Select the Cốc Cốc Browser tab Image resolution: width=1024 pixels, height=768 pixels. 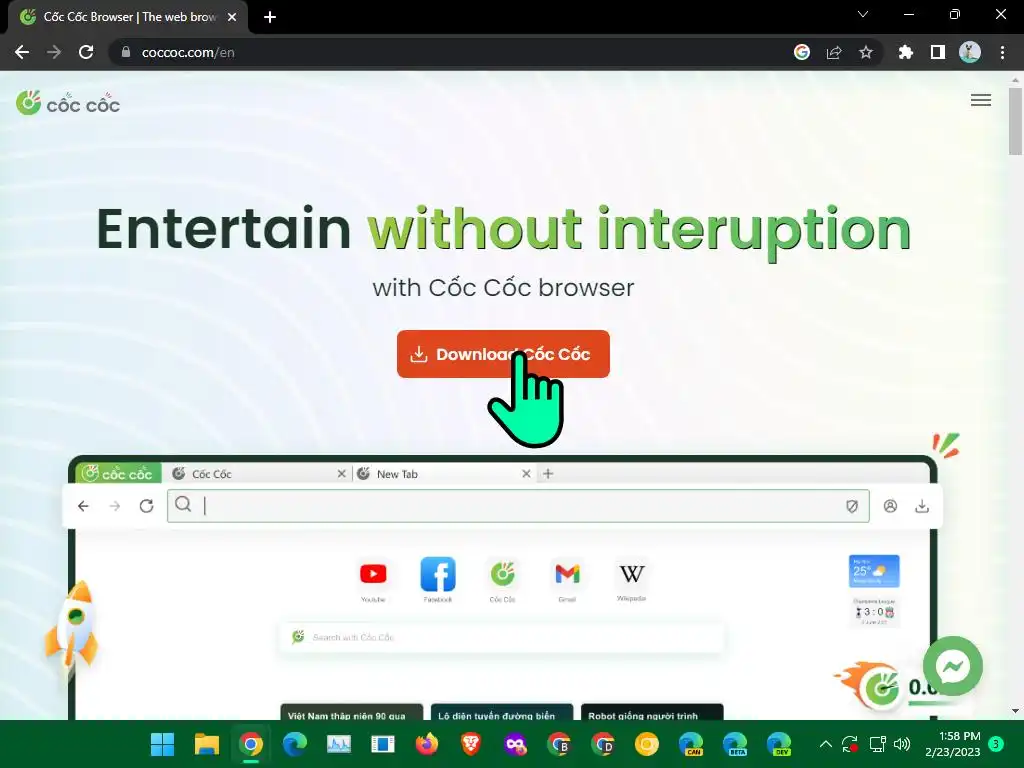129,17
